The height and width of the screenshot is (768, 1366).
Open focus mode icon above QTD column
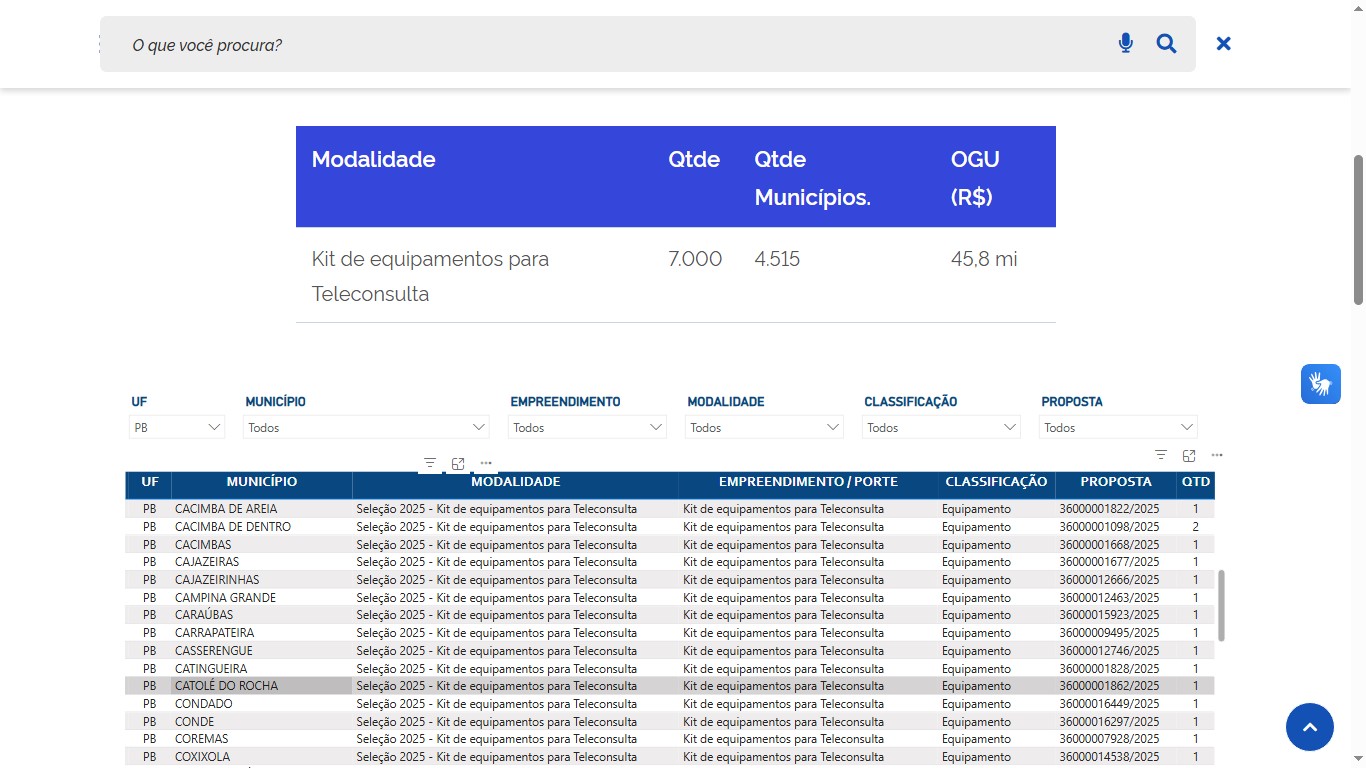pos(1189,455)
